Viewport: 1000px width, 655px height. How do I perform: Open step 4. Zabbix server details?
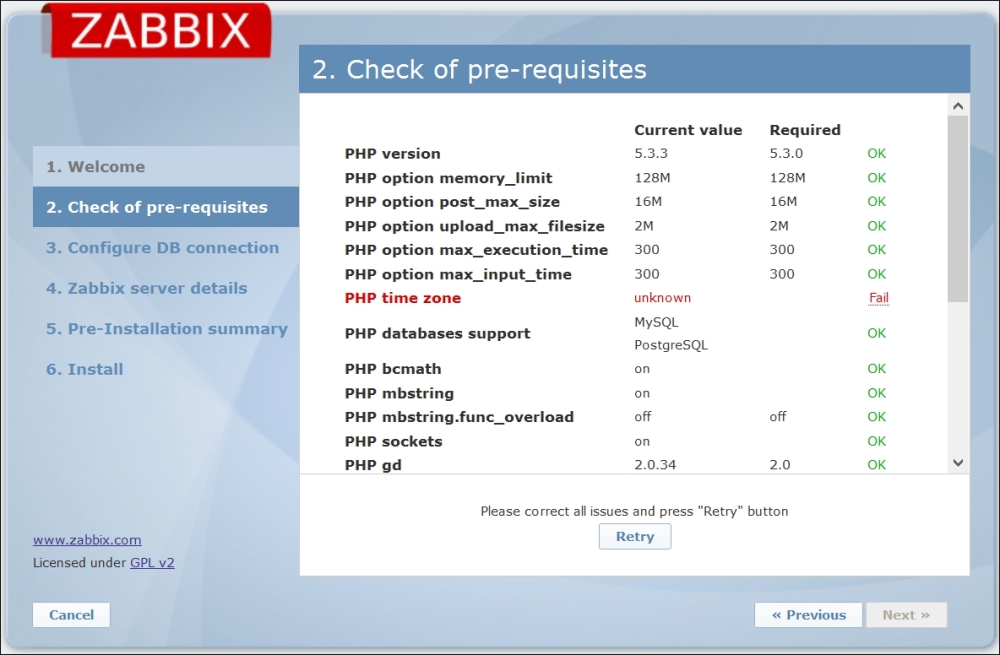click(146, 288)
